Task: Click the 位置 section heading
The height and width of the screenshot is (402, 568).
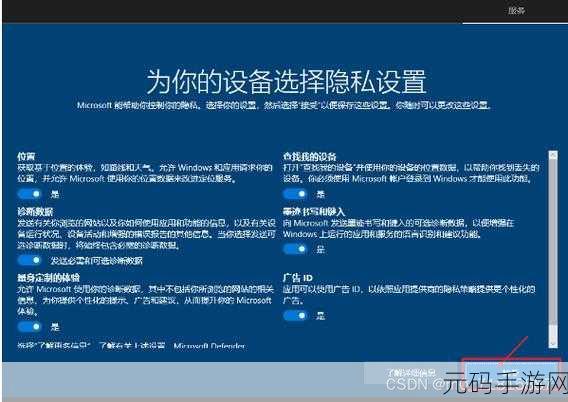Action: click(x=26, y=156)
